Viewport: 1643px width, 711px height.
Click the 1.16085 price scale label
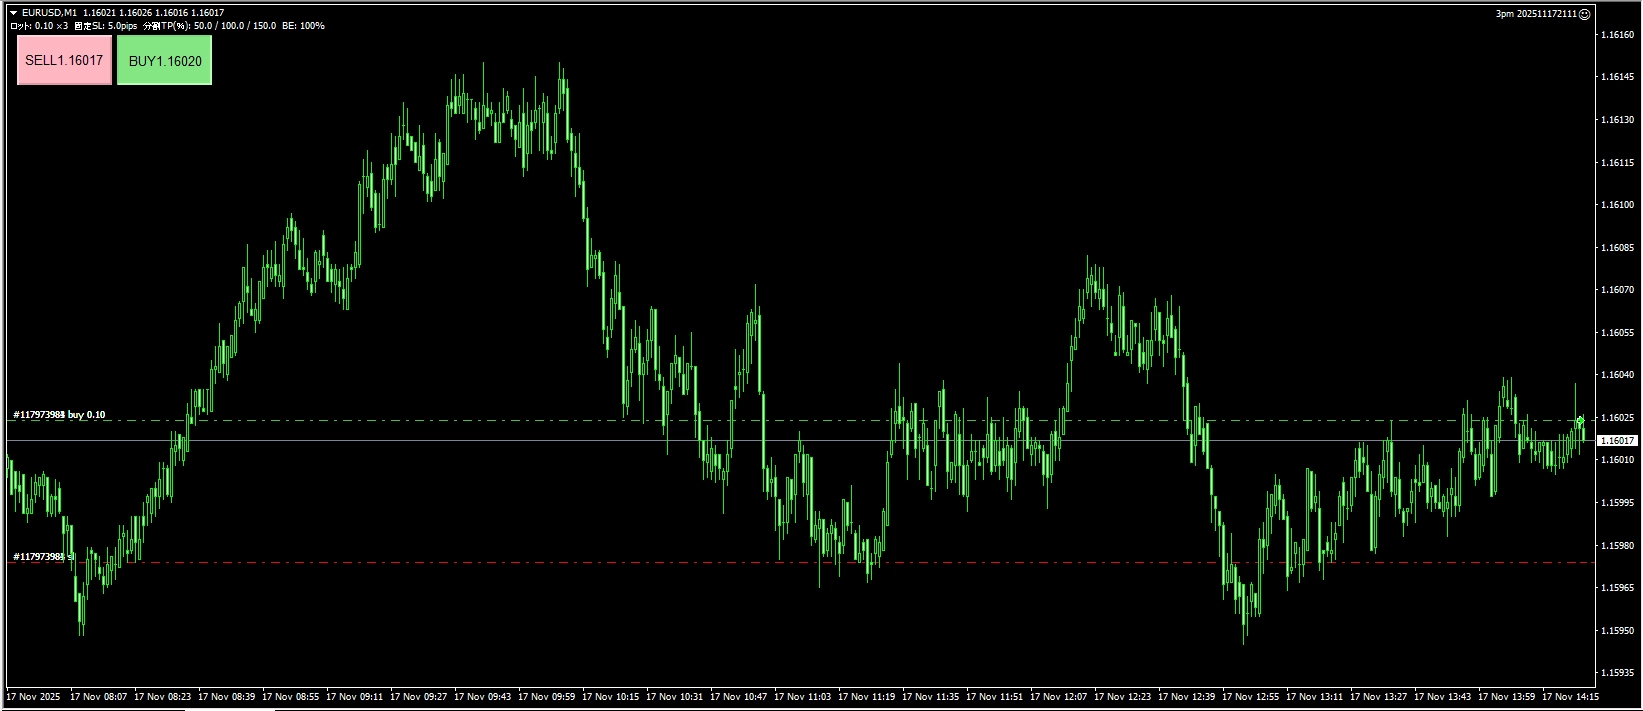coord(1618,247)
